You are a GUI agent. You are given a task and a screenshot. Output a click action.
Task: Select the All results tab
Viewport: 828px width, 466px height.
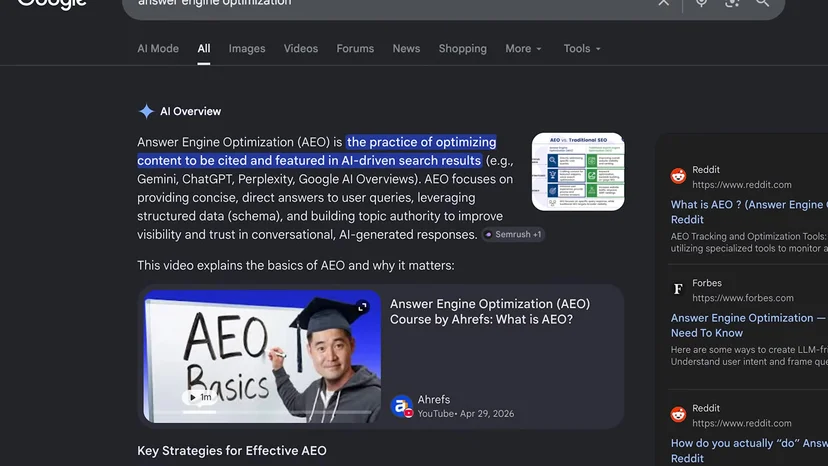click(x=204, y=49)
